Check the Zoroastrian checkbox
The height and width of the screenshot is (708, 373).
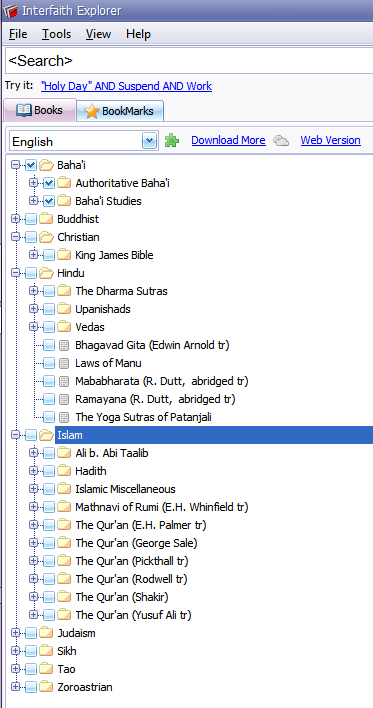[x=31, y=688]
